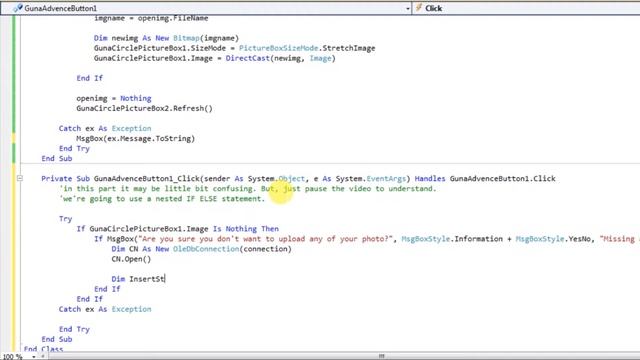This screenshot has width=640, height=360.
Task: Click 'OleDbConnection(connection)' text
Action: (x=232, y=249)
